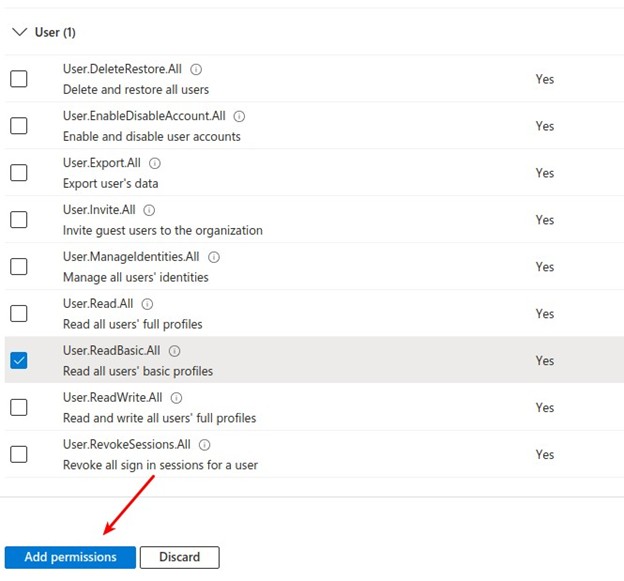Click the User.RevokeSessions.All permission name

tap(127, 445)
